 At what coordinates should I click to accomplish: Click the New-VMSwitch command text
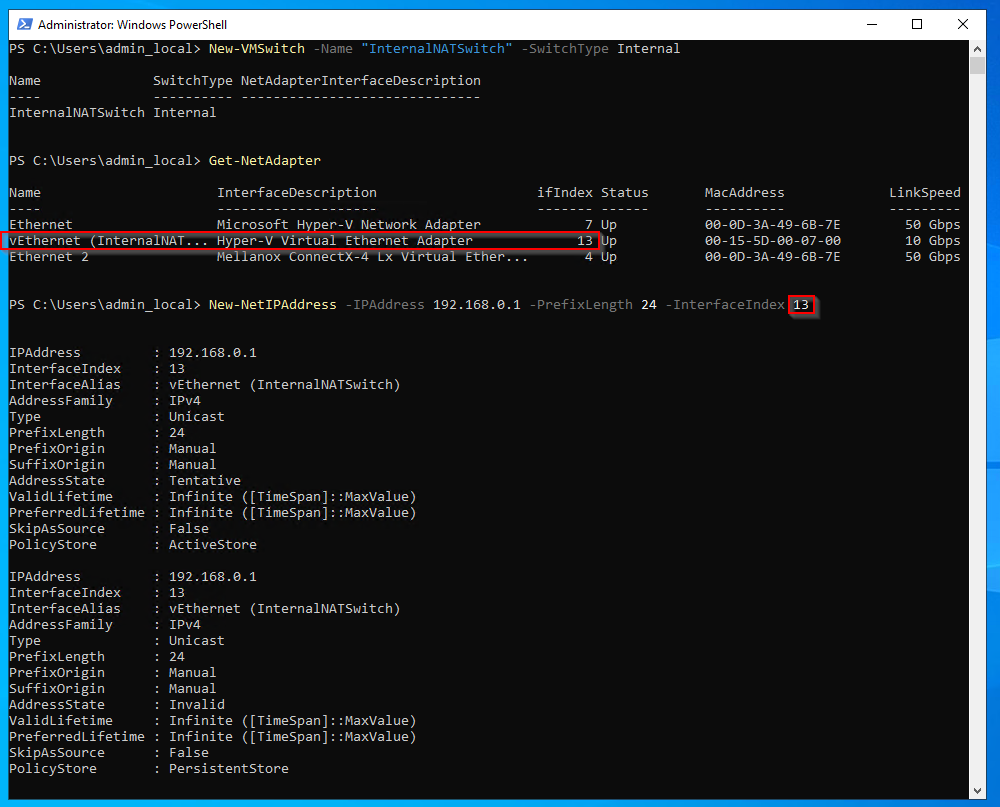click(256, 48)
